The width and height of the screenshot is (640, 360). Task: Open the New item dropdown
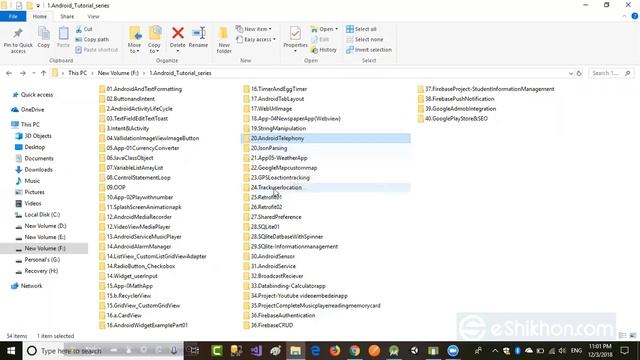253,29
